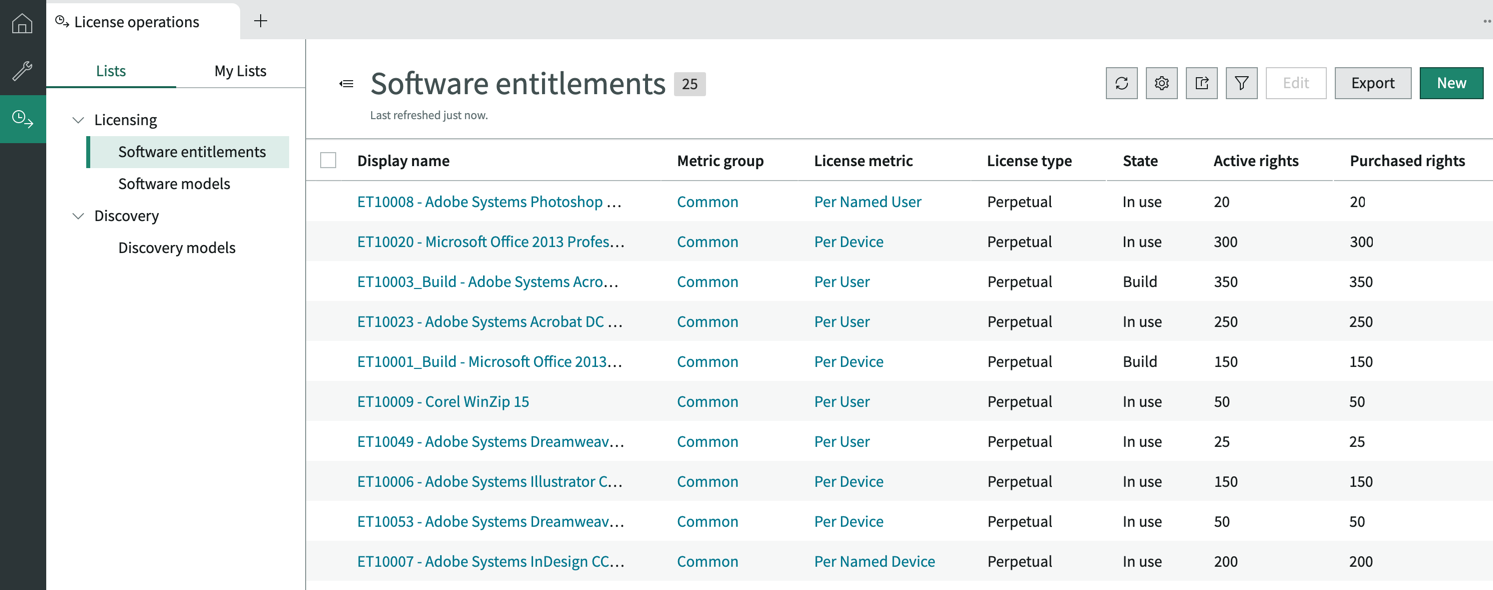
Task: Open ET10009 - Corel WinZip 15 entitlement
Action: coord(443,402)
